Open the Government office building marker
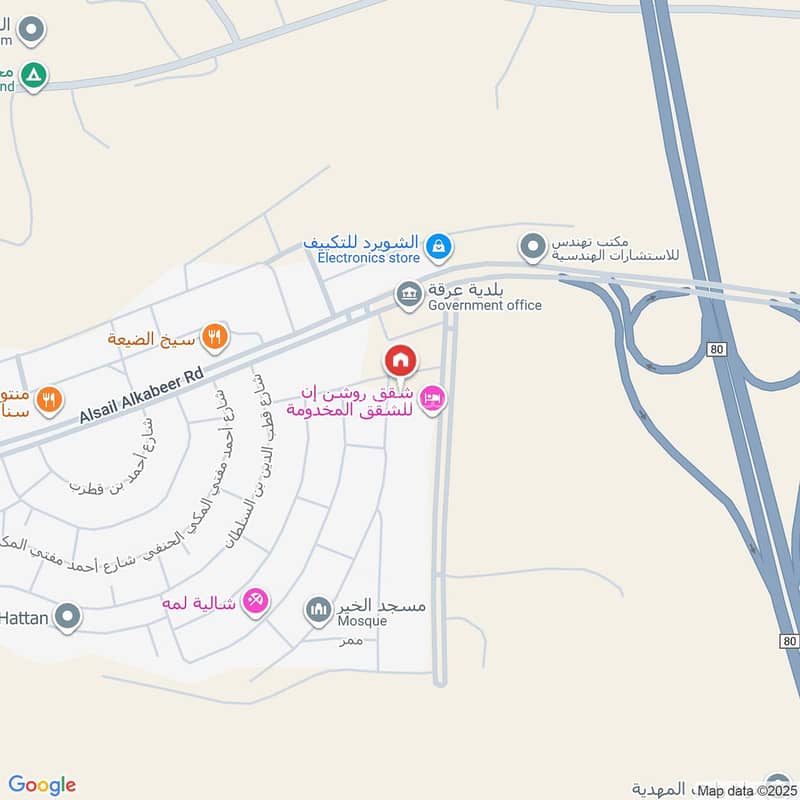 pyautogui.click(x=409, y=296)
